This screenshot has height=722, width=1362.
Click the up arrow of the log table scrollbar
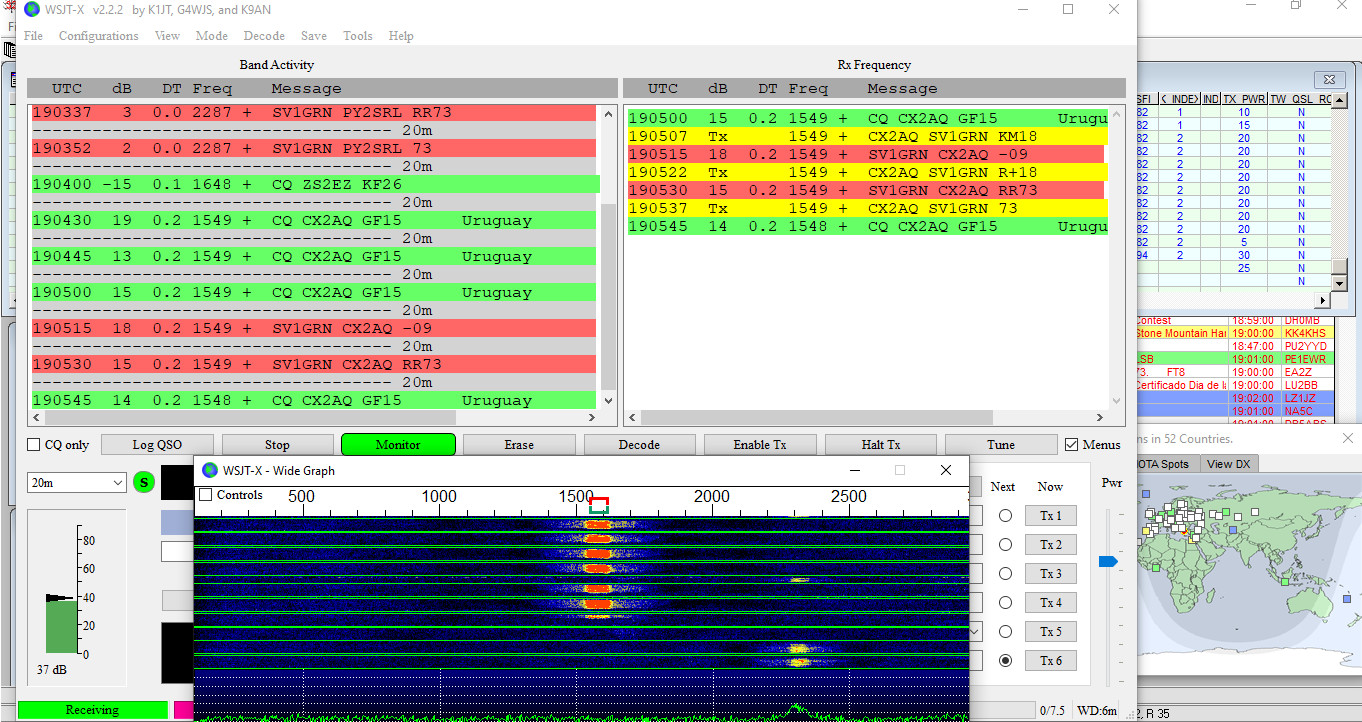tap(1339, 99)
